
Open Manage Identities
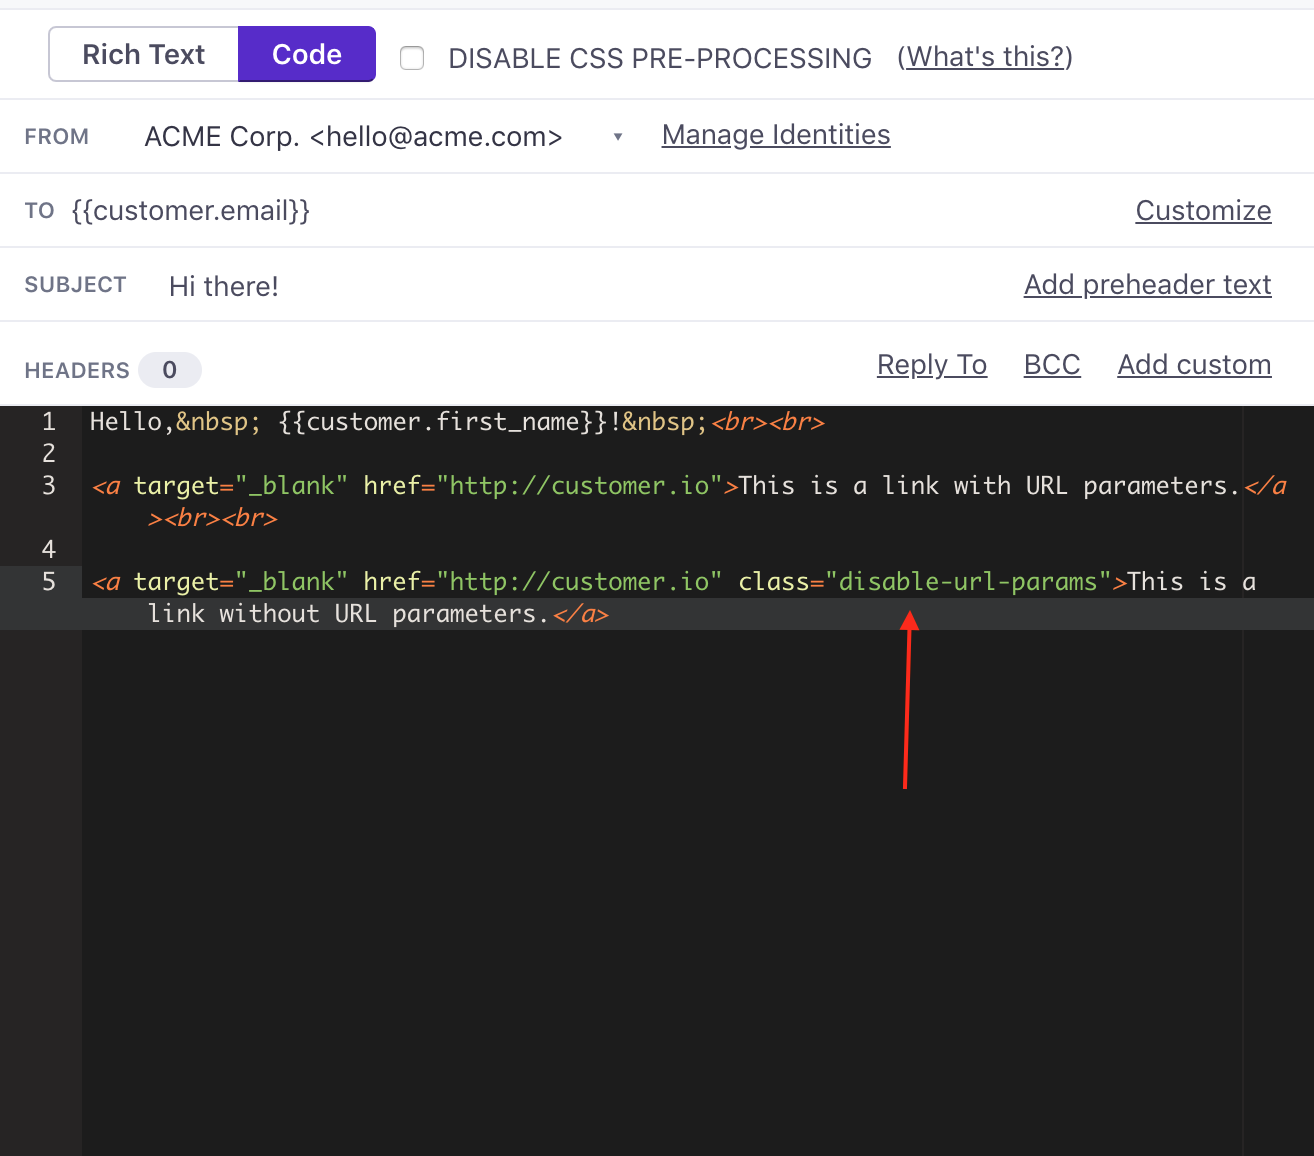click(775, 135)
